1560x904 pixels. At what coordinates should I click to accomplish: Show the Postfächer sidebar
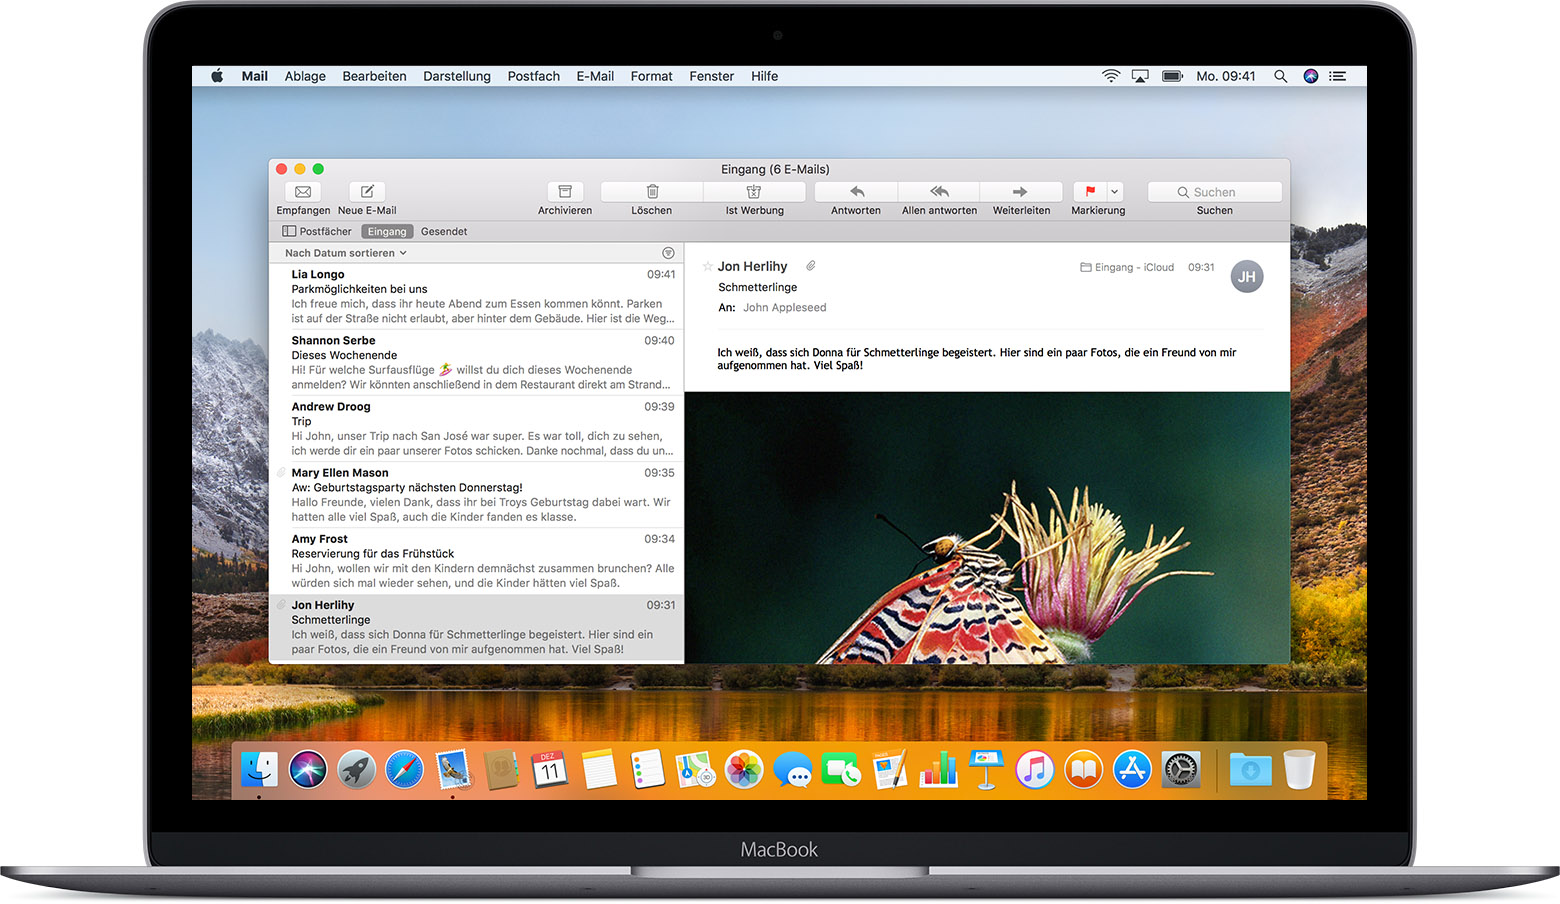(x=316, y=231)
